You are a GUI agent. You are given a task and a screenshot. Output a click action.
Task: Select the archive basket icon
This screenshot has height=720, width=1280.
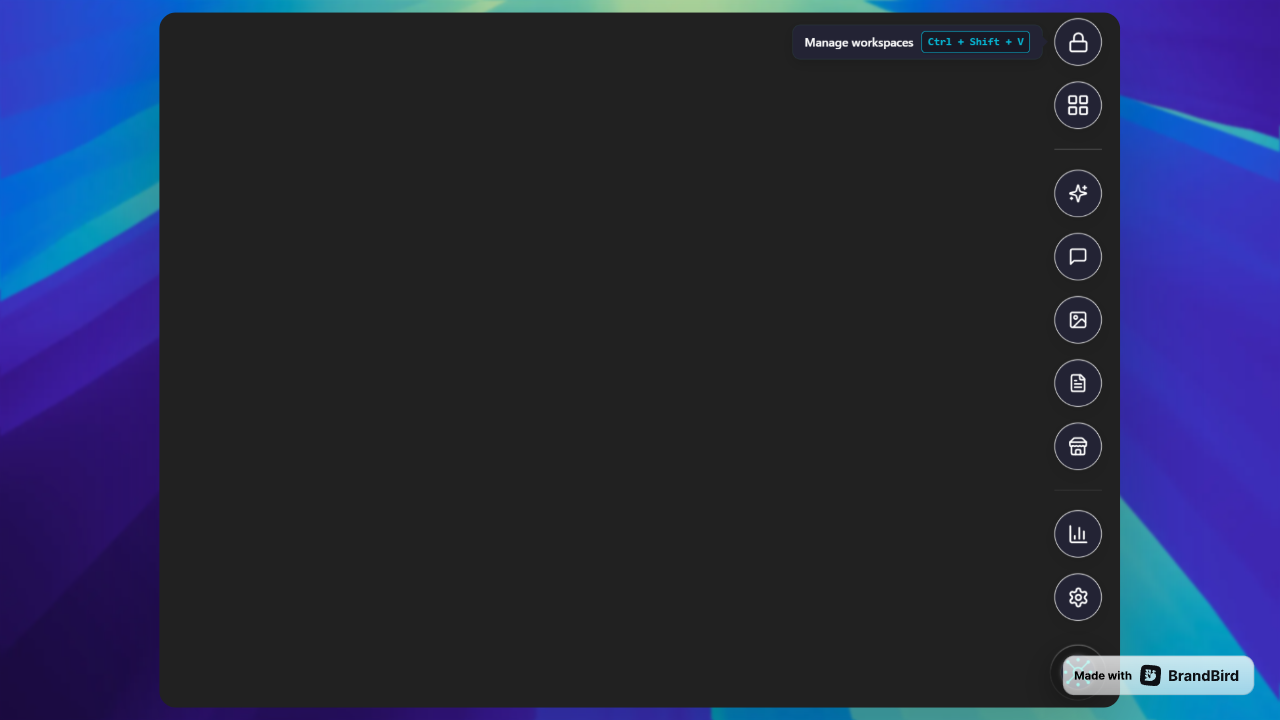tap(1077, 446)
